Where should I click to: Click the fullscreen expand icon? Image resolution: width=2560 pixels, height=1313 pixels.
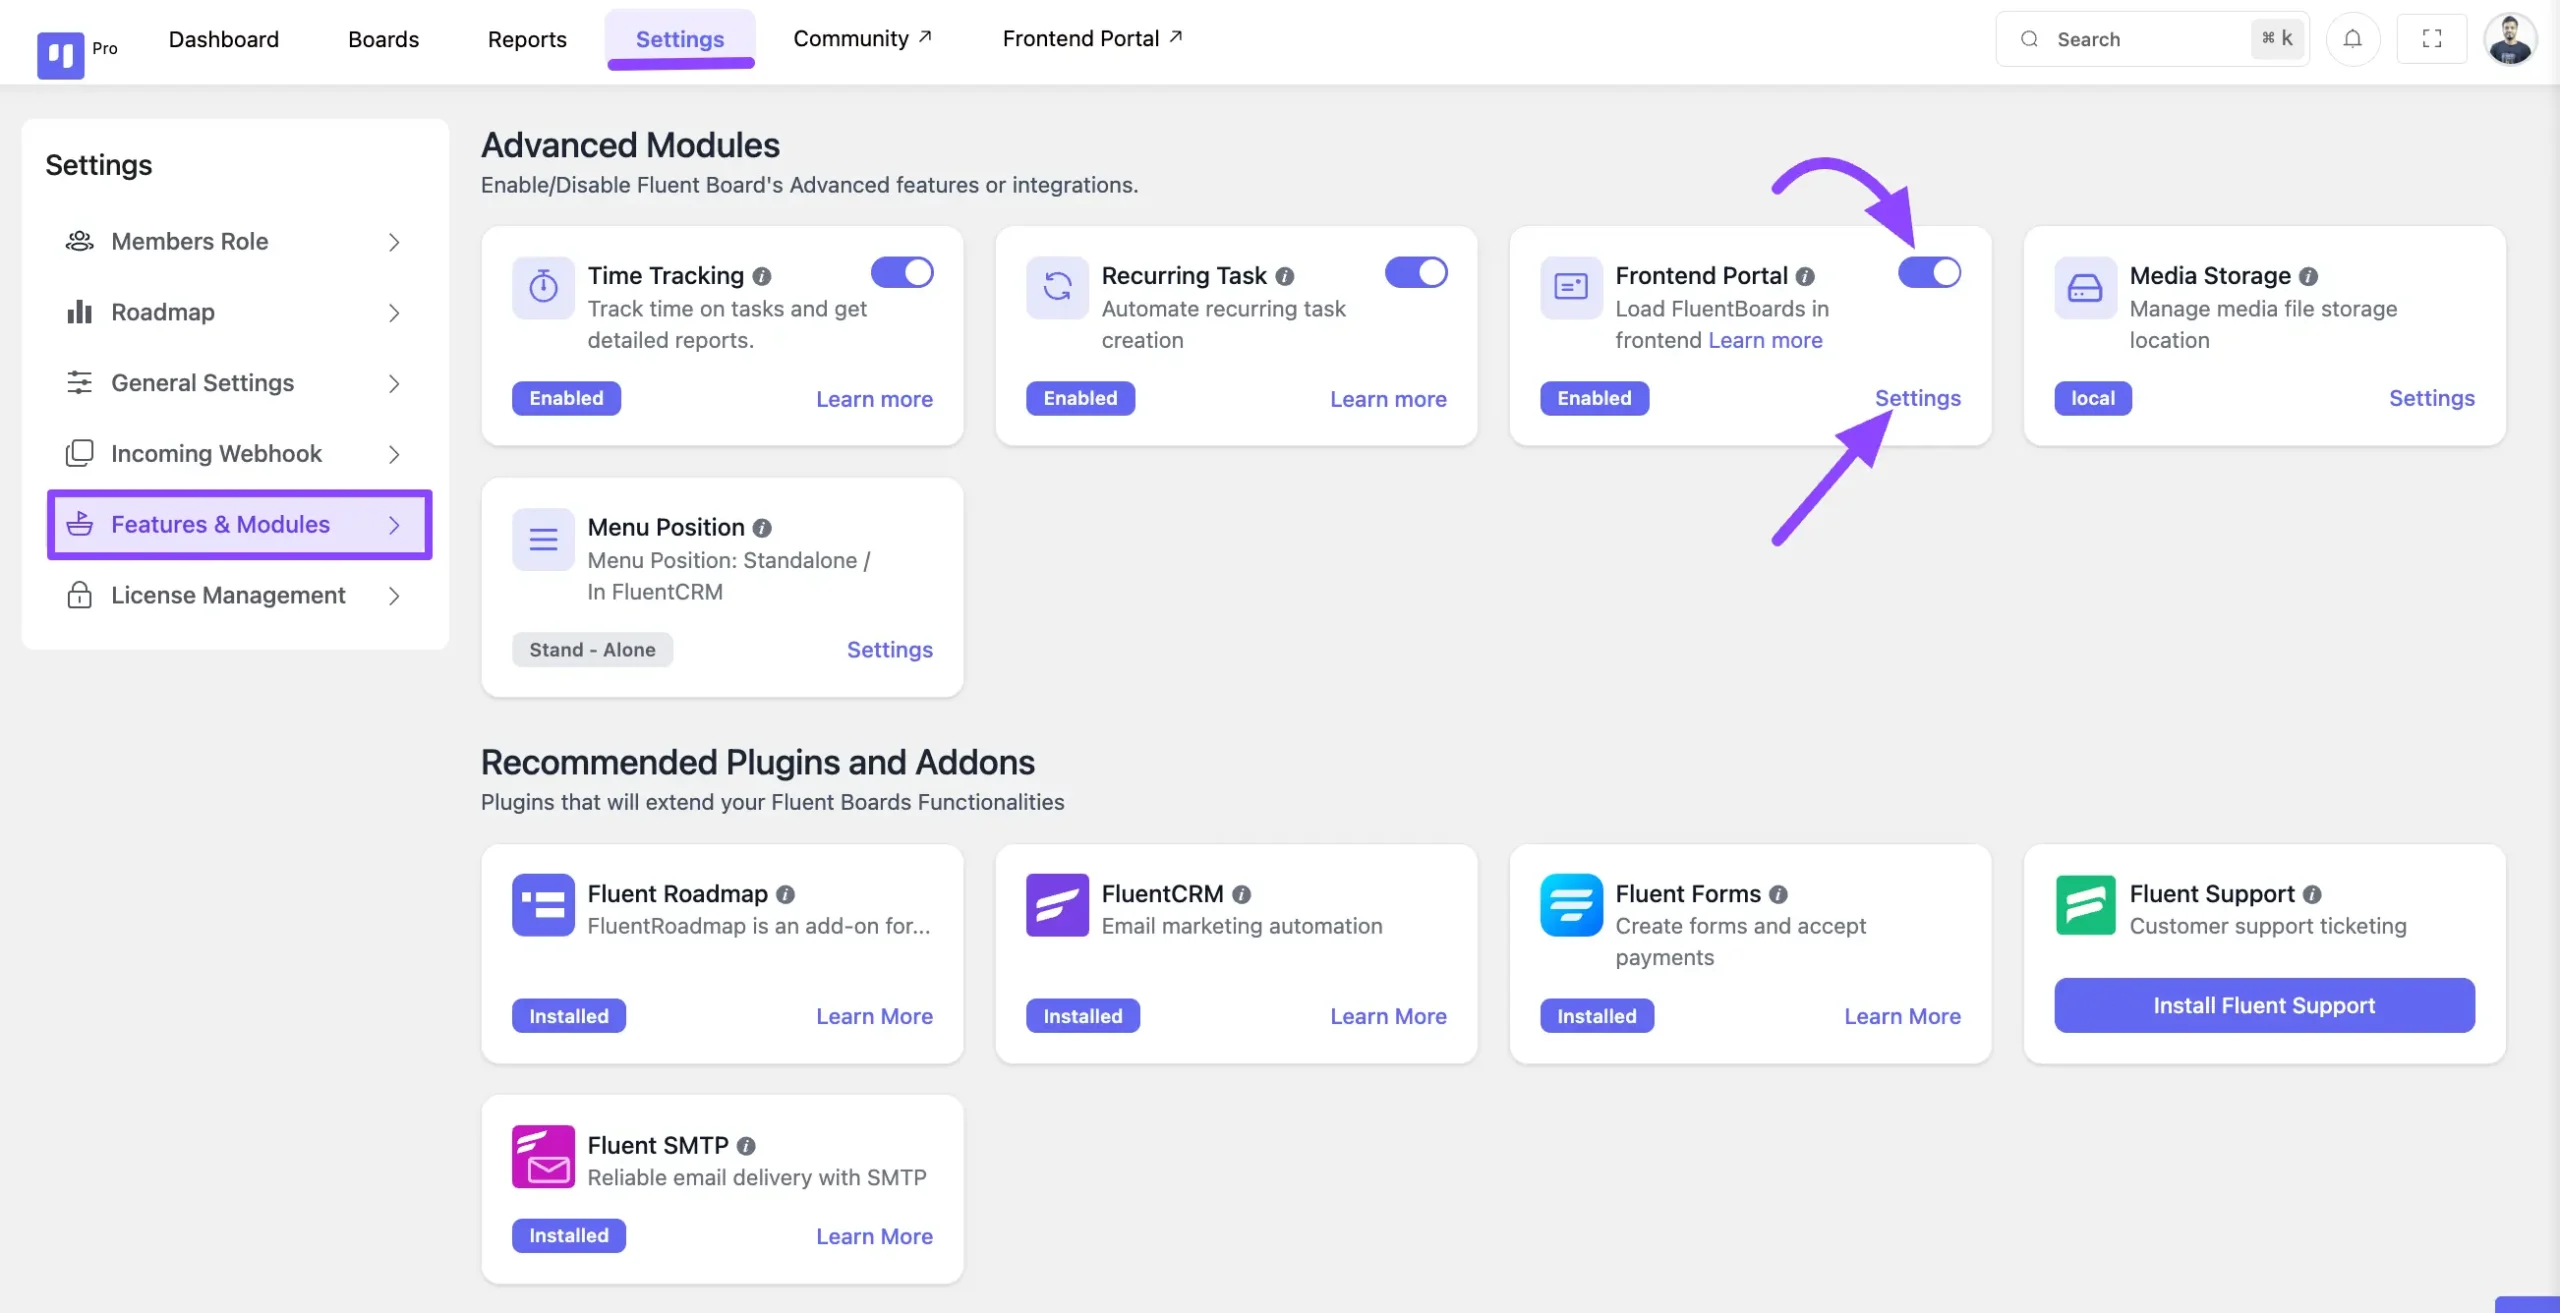pyautogui.click(x=2431, y=39)
